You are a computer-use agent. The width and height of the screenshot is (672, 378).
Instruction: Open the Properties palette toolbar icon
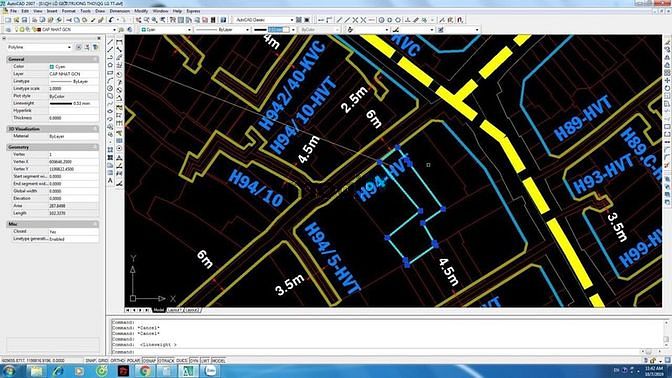[173, 20]
